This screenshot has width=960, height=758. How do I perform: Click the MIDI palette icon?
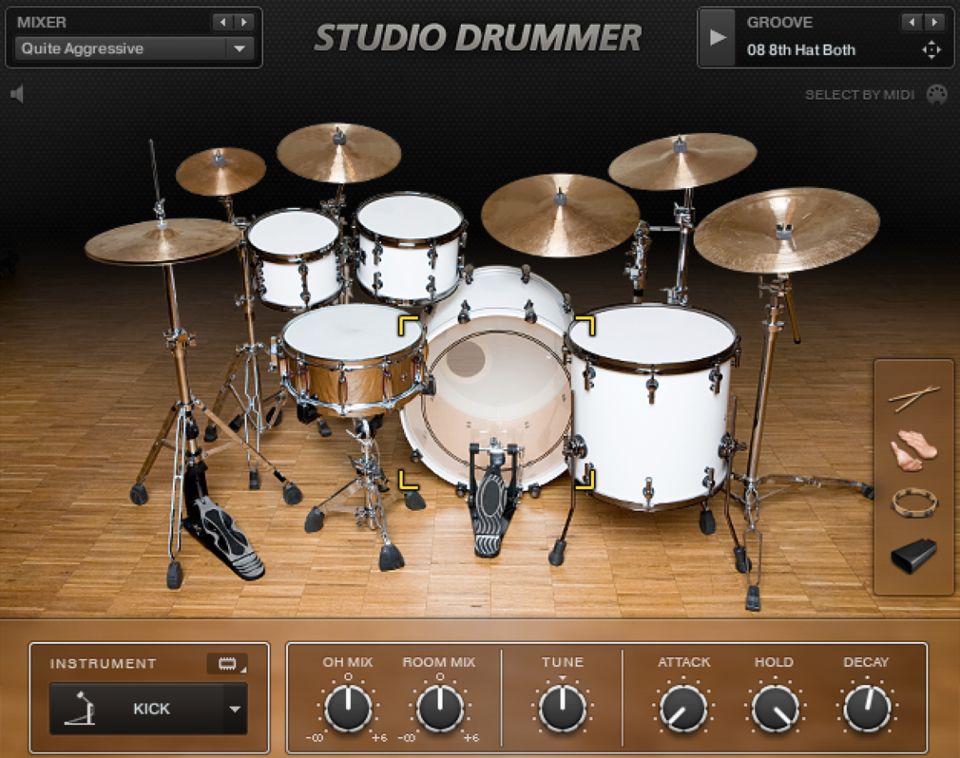point(936,95)
